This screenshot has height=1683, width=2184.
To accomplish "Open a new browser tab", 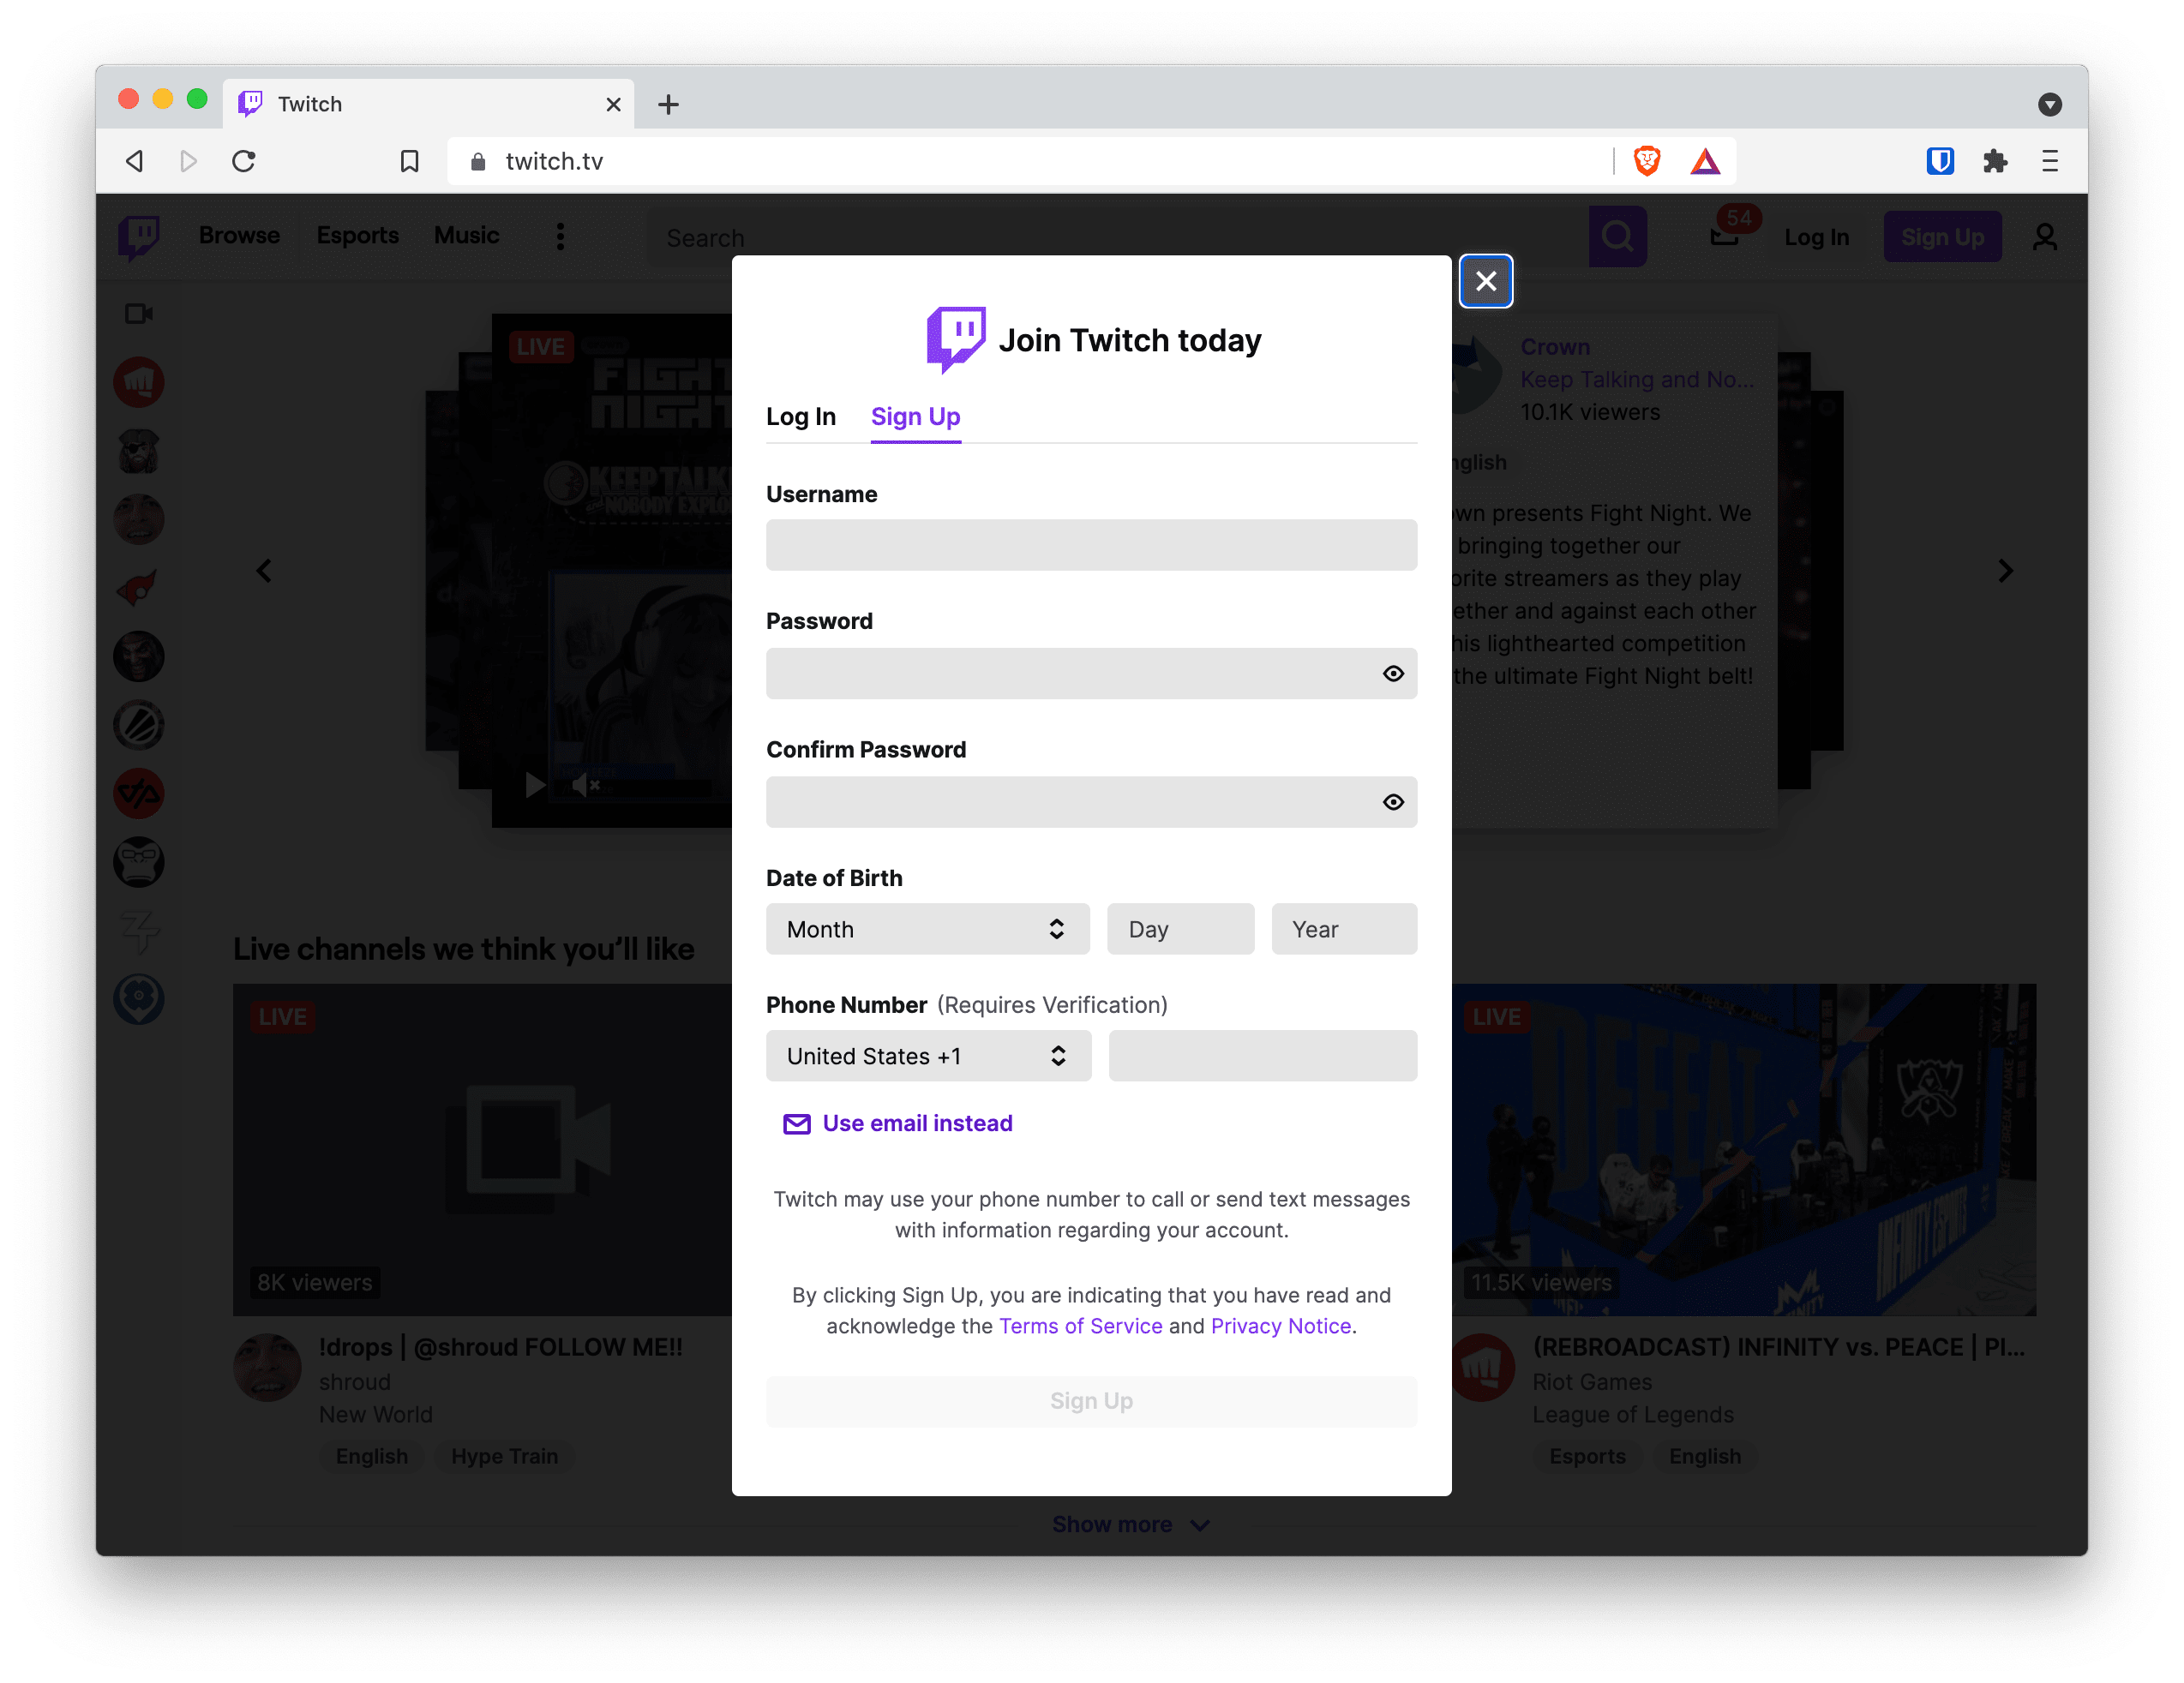I will point(668,104).
